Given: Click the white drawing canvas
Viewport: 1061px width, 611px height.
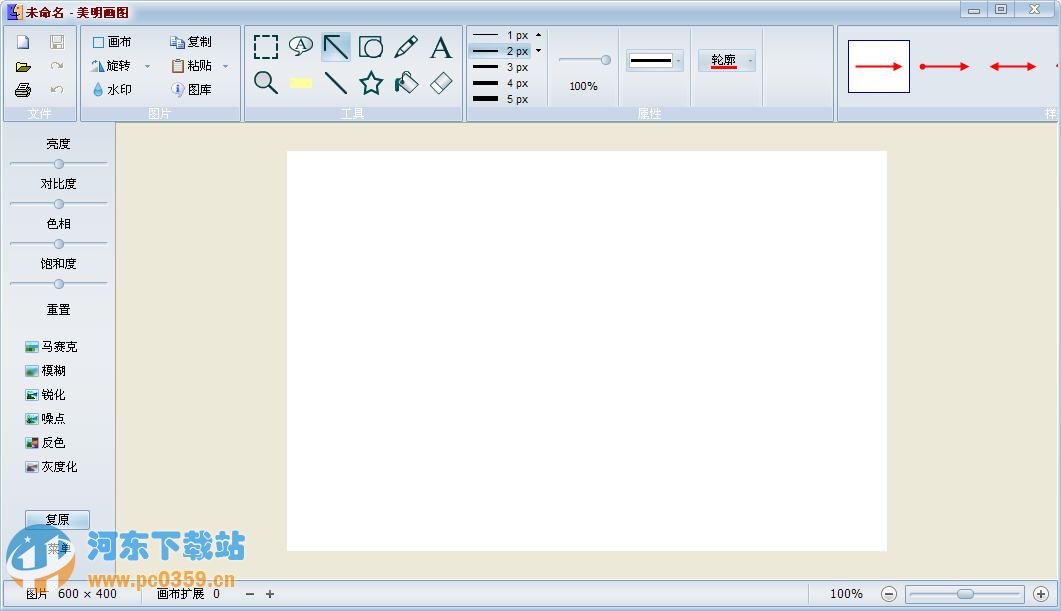Looking at the screenshot, I should tap(587, 350).
